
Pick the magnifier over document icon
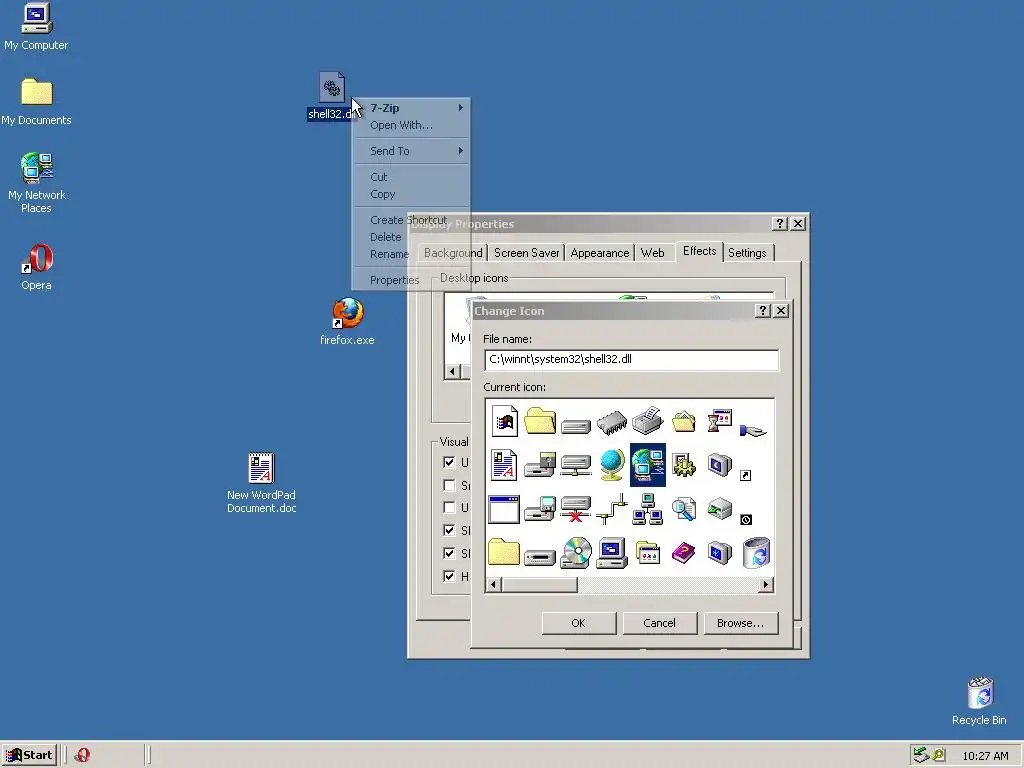click(x=684, y=509)
